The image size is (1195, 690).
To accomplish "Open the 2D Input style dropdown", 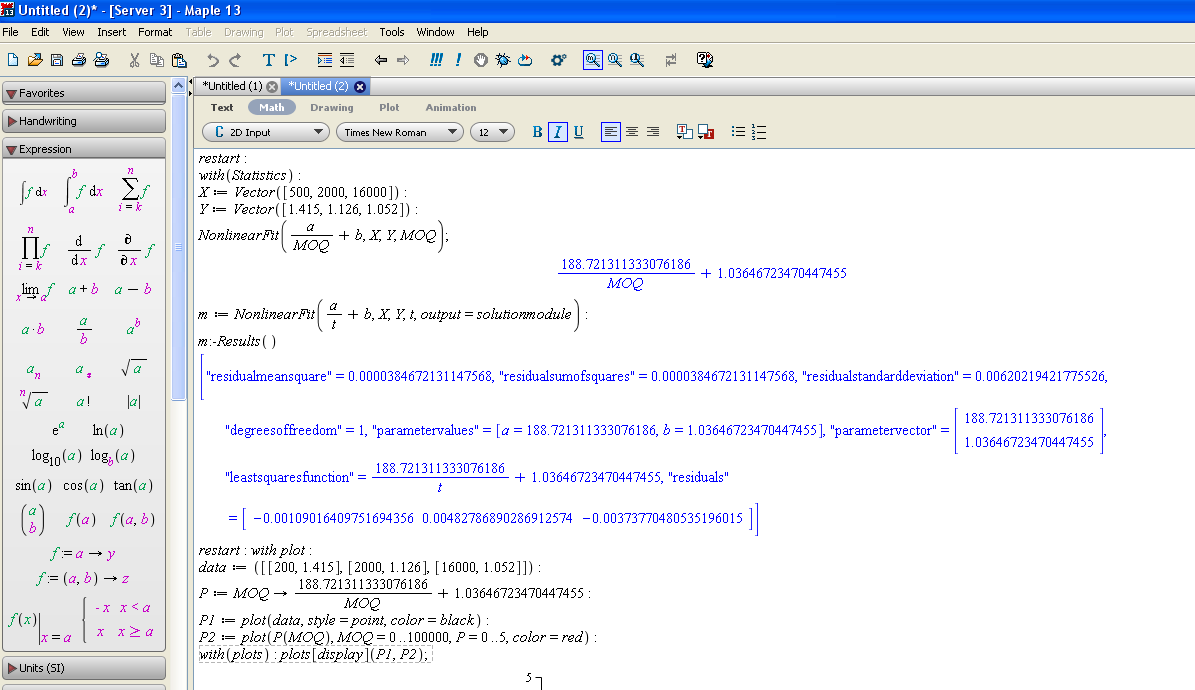I will pos(266,132).
